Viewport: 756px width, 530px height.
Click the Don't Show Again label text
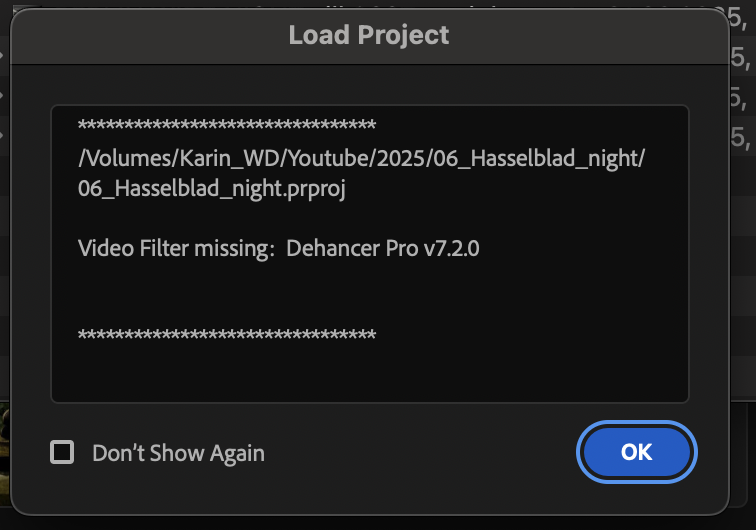click(178, 453)
